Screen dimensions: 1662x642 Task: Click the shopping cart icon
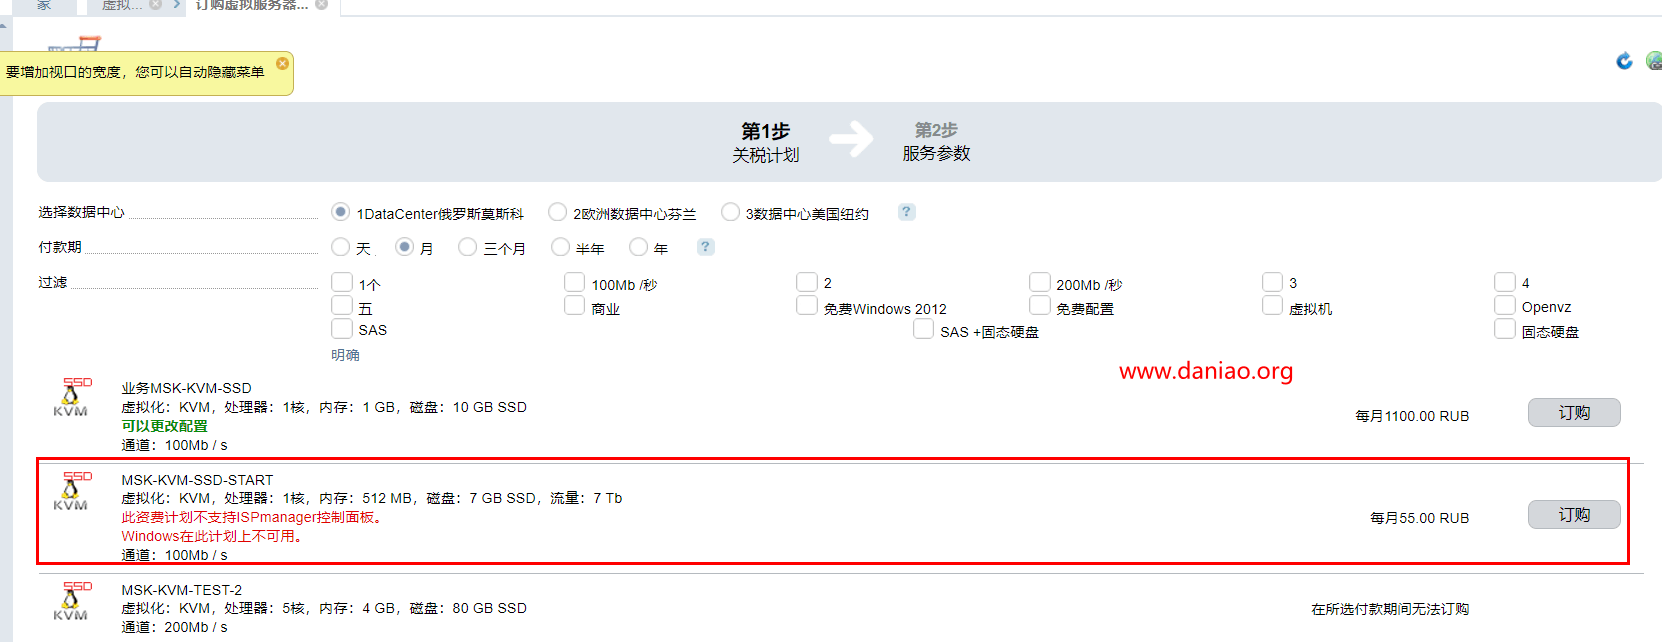[x=76, y=44]
